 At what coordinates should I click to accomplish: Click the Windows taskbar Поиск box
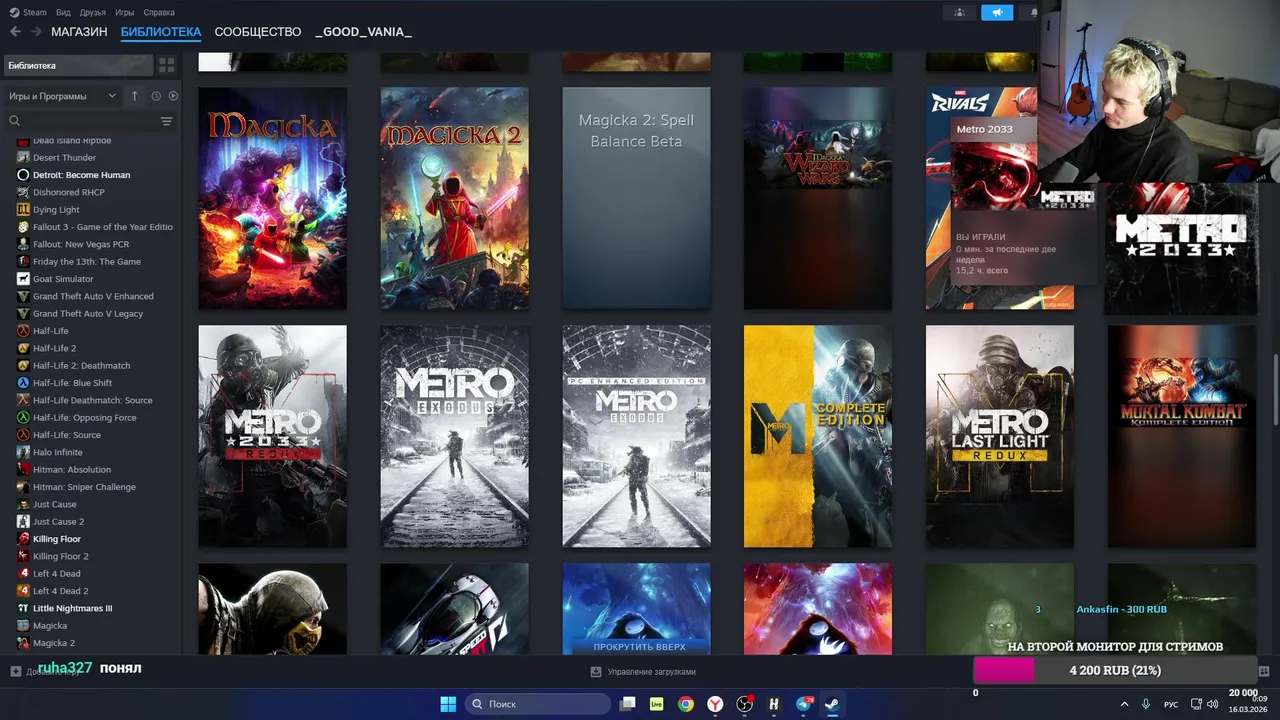point(539,704)
